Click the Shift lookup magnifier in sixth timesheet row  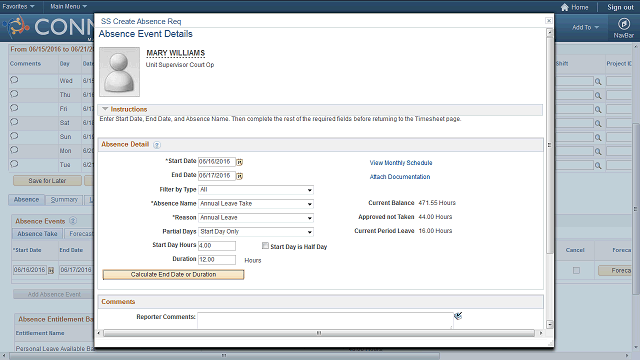598,151
